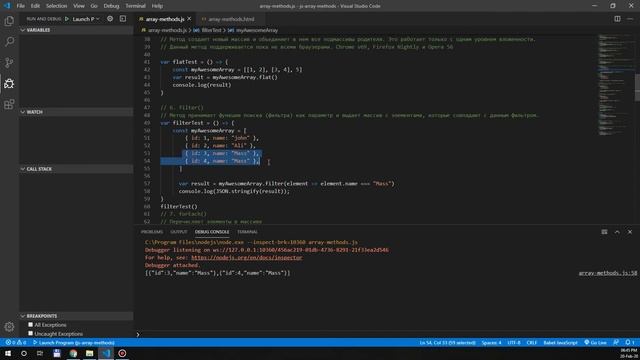Collapse the Breakpoints section

(76, 316)
